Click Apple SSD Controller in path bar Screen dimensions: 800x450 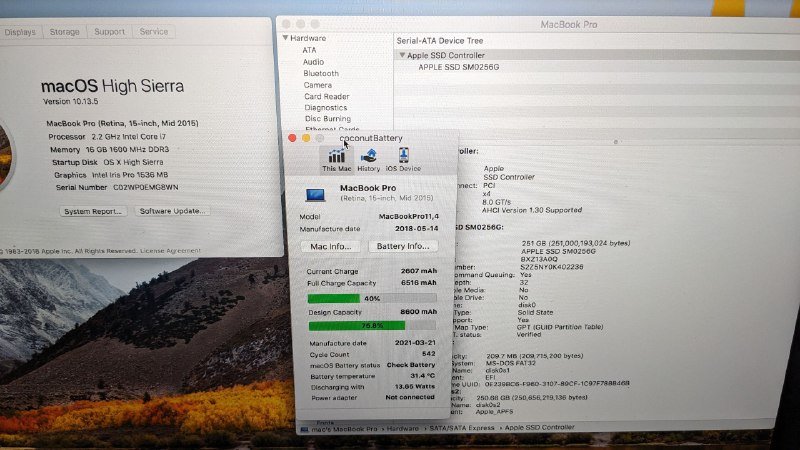click(539, 428)
